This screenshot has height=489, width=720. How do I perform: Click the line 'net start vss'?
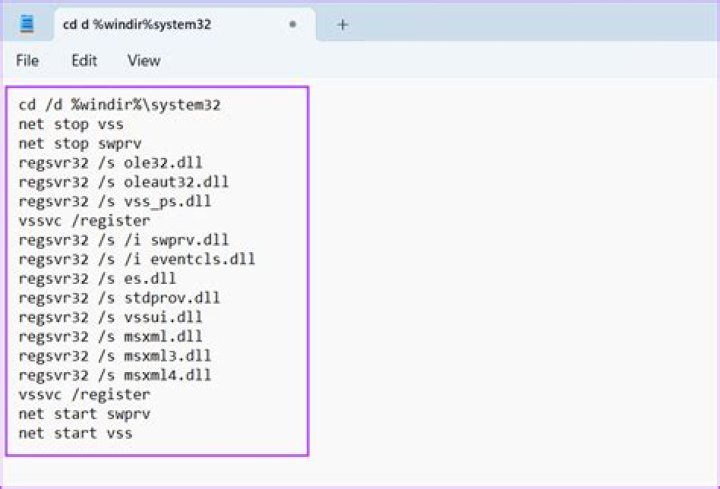coord(76,433)
